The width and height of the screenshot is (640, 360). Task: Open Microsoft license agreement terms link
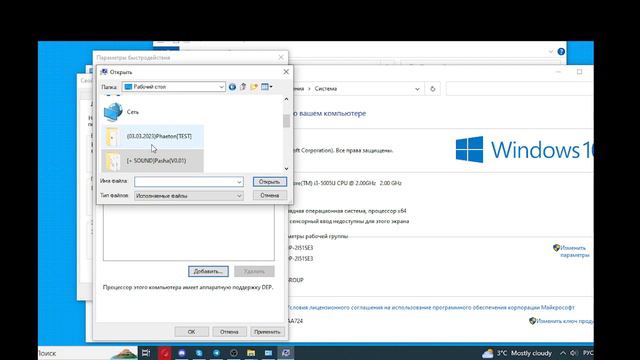click(430, 307)
